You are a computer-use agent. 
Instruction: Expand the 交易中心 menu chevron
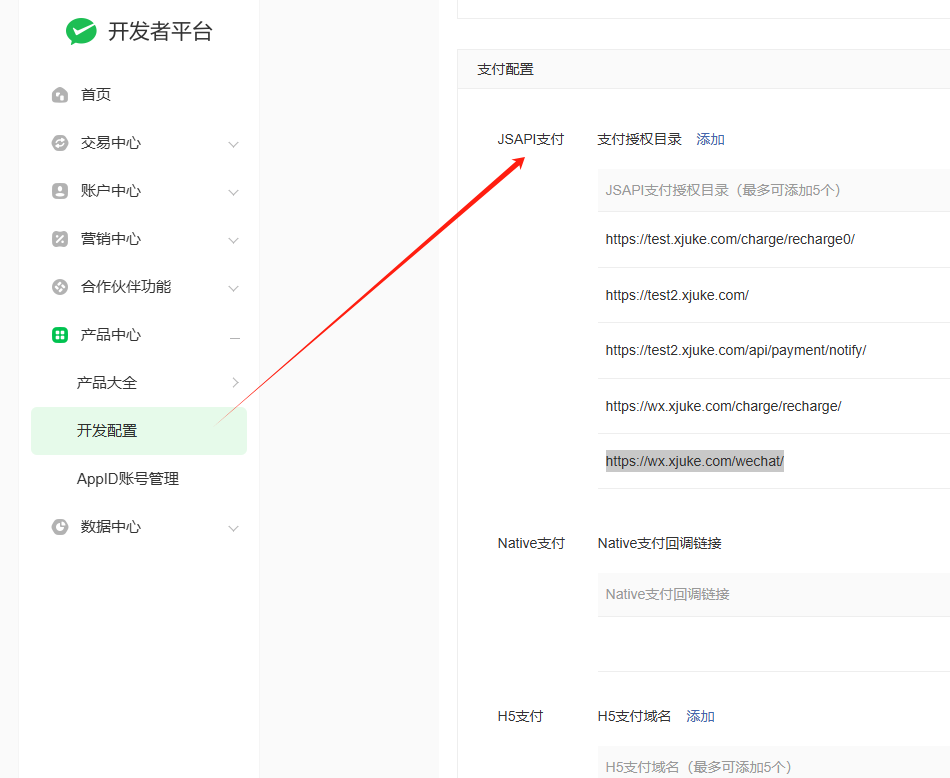coord(233,144)
